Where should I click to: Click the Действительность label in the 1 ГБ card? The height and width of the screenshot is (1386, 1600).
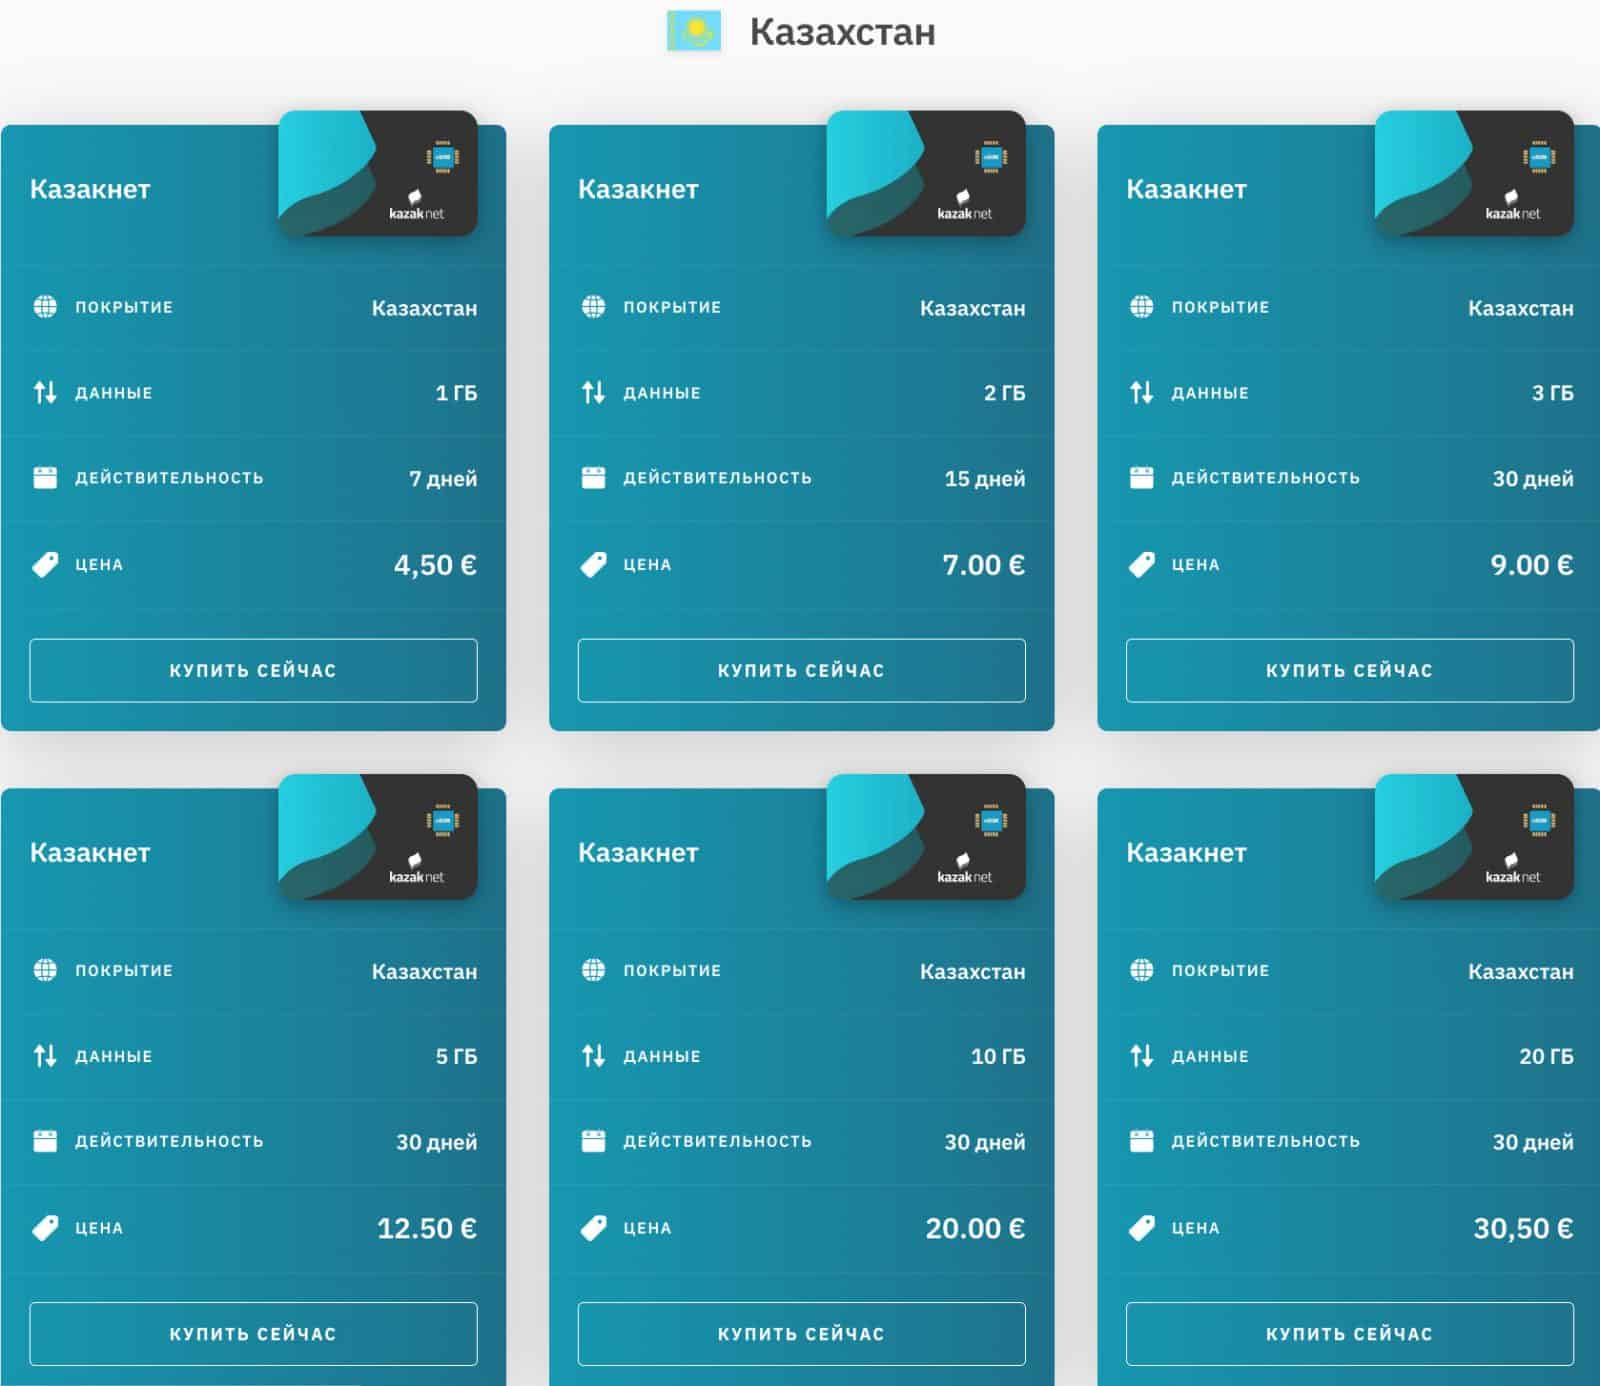(169, 478)
